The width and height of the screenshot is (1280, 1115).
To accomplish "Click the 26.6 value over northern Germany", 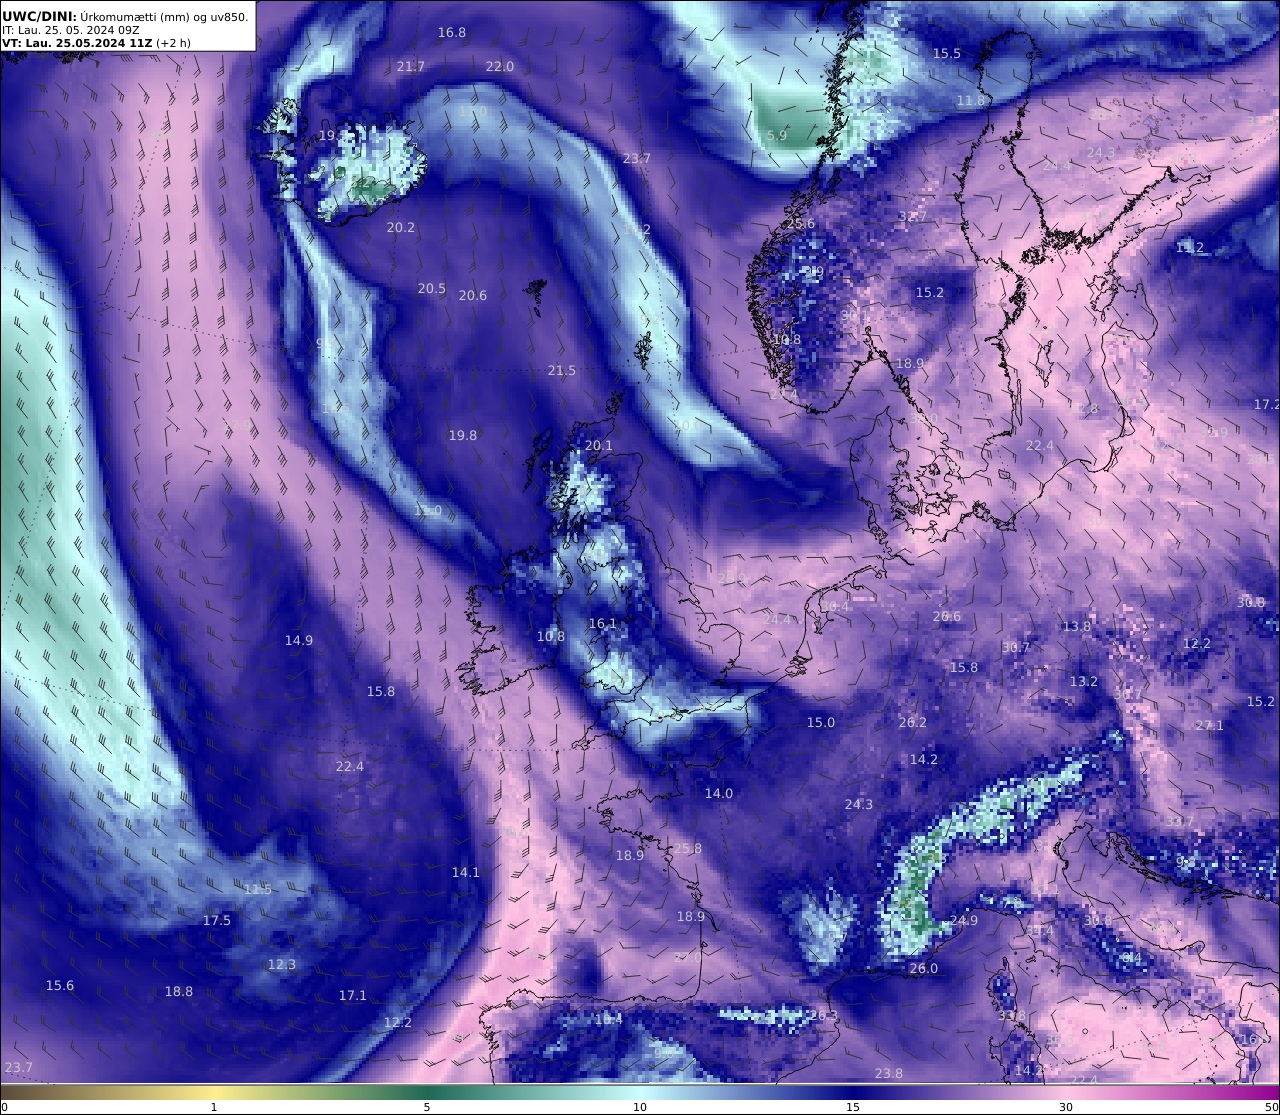I will pos(947,616).
